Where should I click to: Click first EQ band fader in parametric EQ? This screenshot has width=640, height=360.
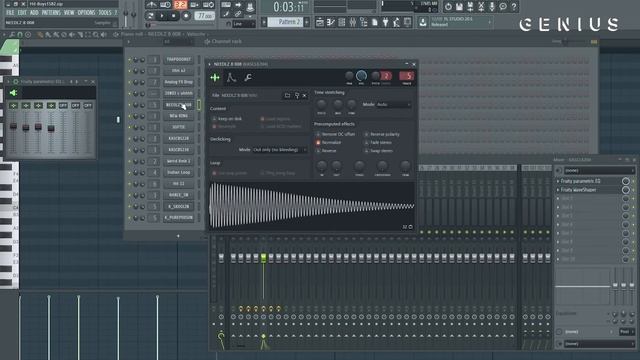(x=13, y=127)
